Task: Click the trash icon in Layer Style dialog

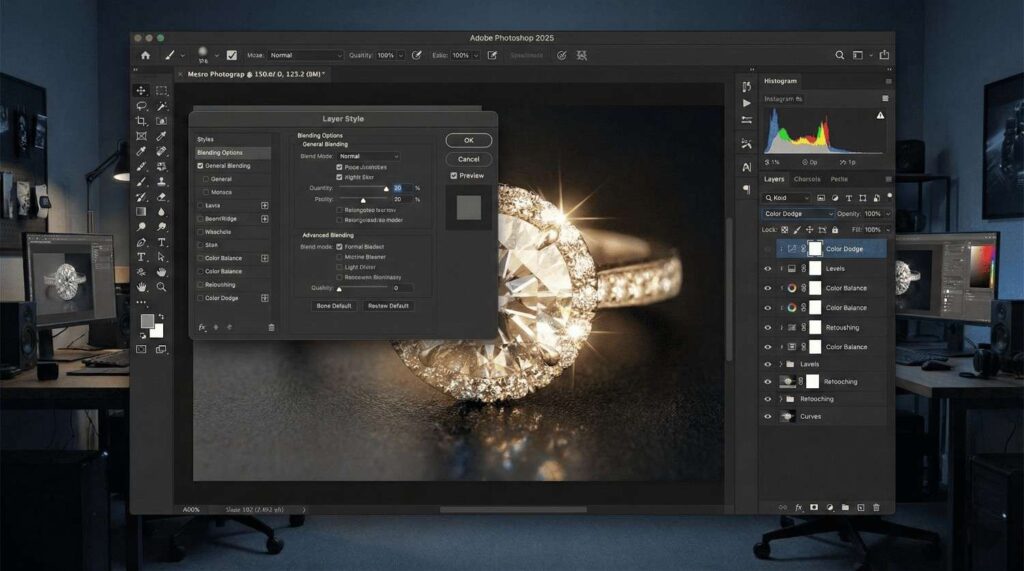Action: point(271,327)
